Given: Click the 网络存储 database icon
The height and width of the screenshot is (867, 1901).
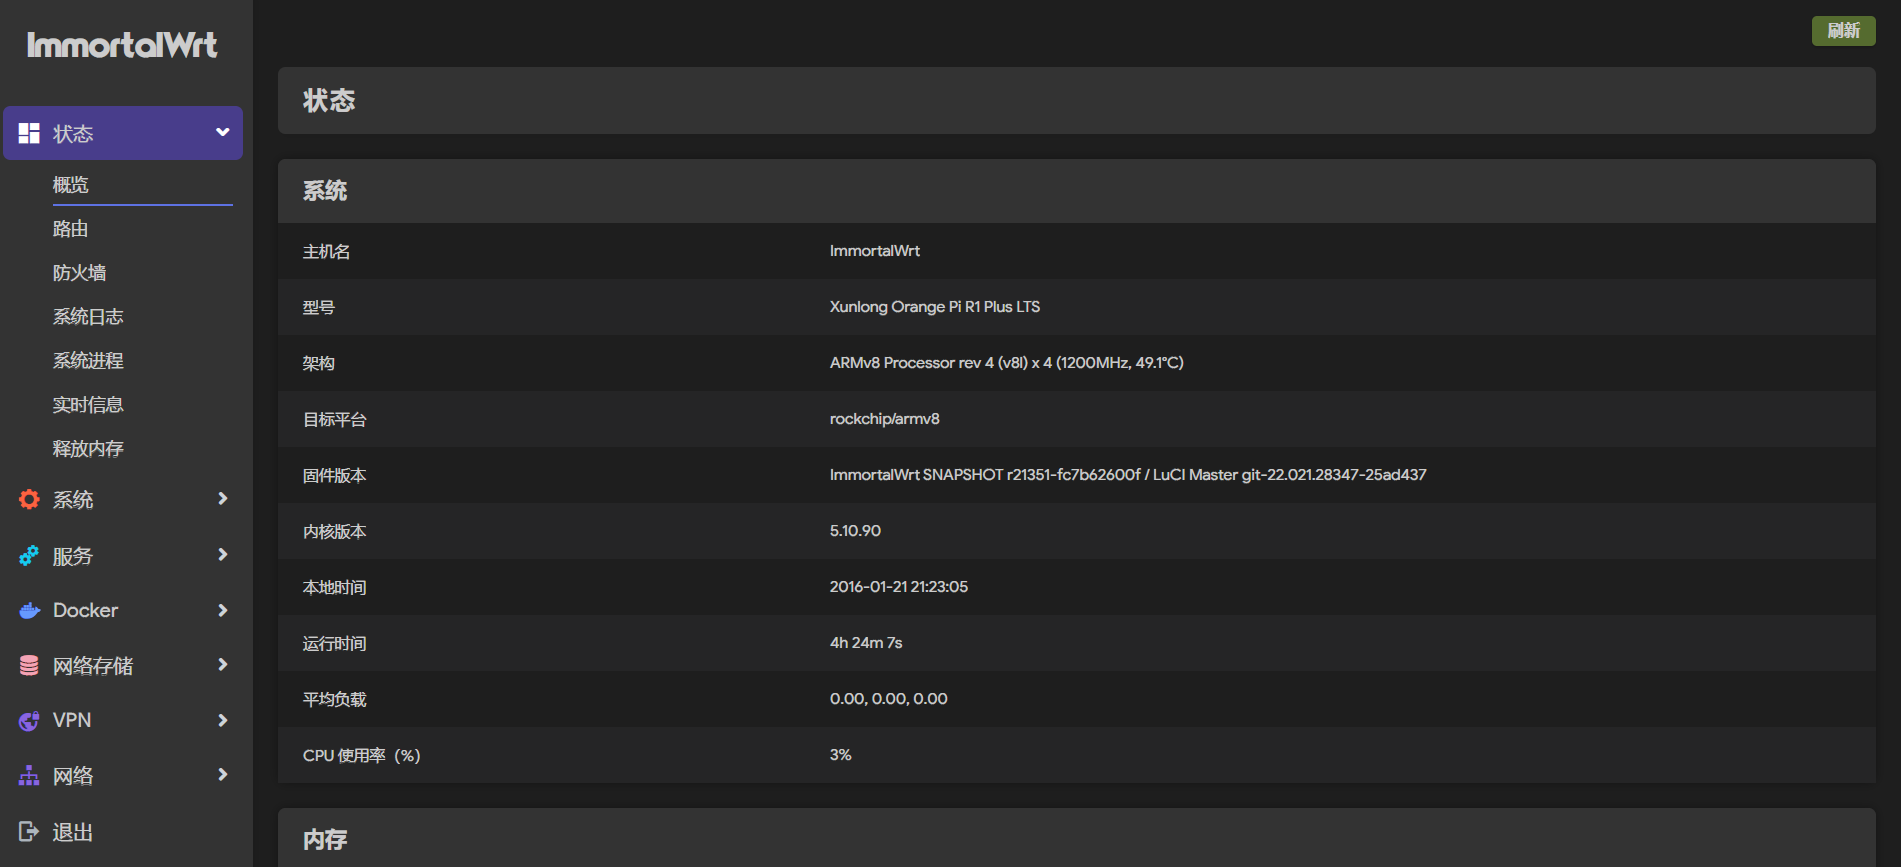Looking at the screenshot, I should [x=29, y=665].
